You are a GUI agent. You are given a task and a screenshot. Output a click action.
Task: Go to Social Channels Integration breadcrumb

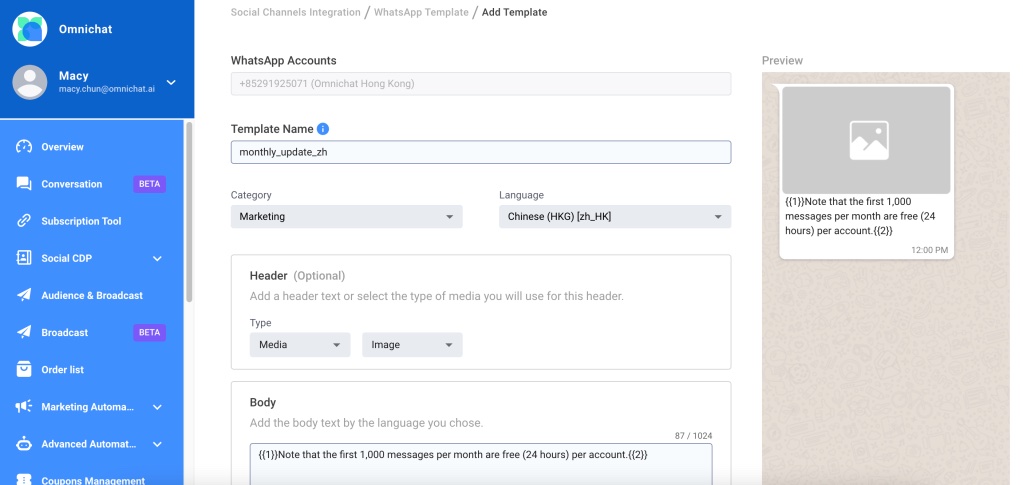pyautogui.click(x=296, y=13)
